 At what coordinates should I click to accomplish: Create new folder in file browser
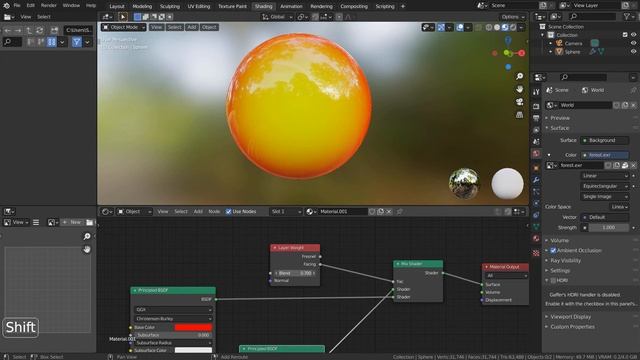point(54,31)
